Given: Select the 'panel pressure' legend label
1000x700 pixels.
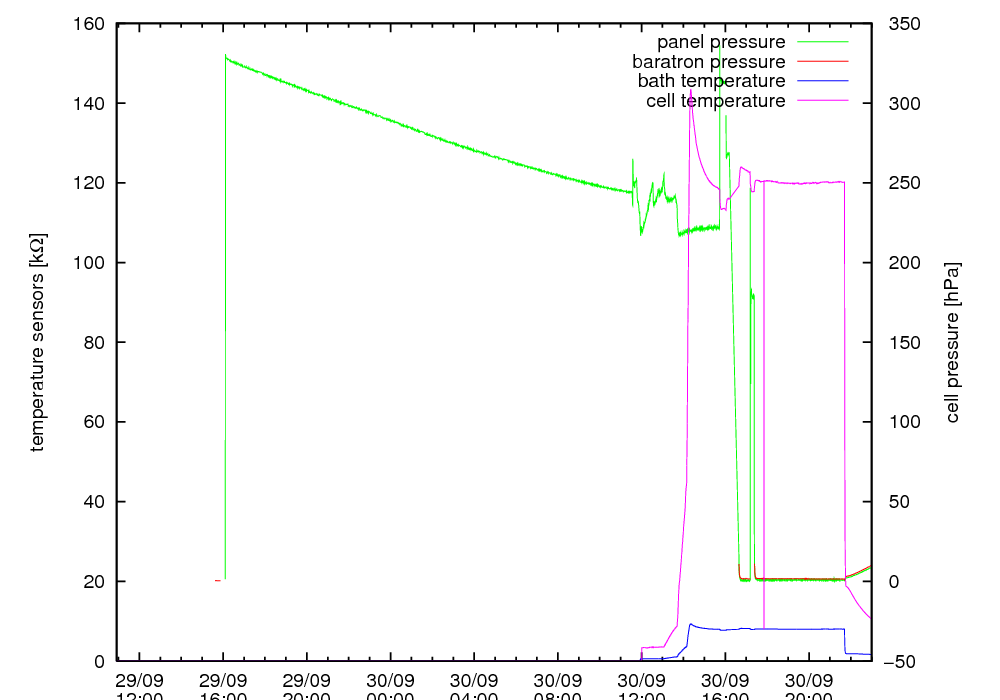Looking at the screenshot, I should pyautogui.click(x=720, y=42).
